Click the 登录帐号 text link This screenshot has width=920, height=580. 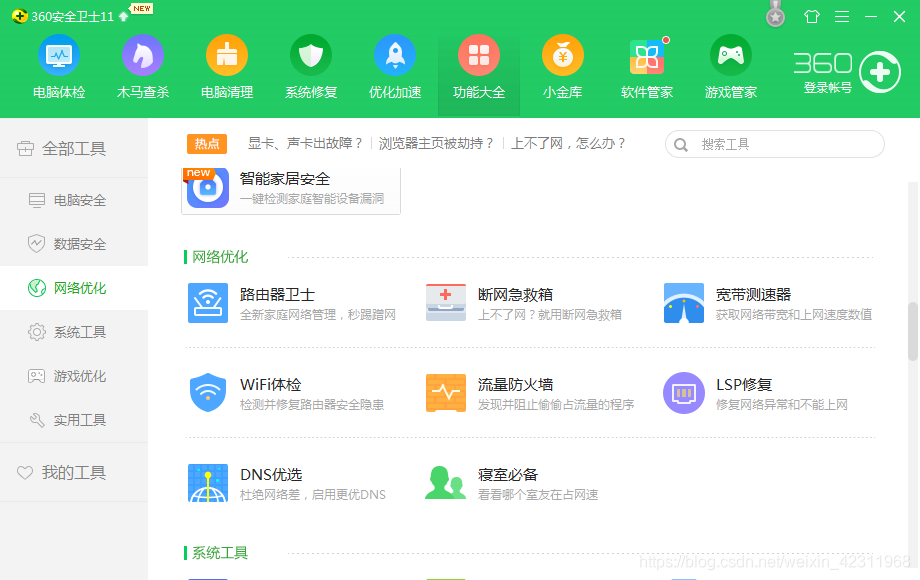click(x=827, y=88)
